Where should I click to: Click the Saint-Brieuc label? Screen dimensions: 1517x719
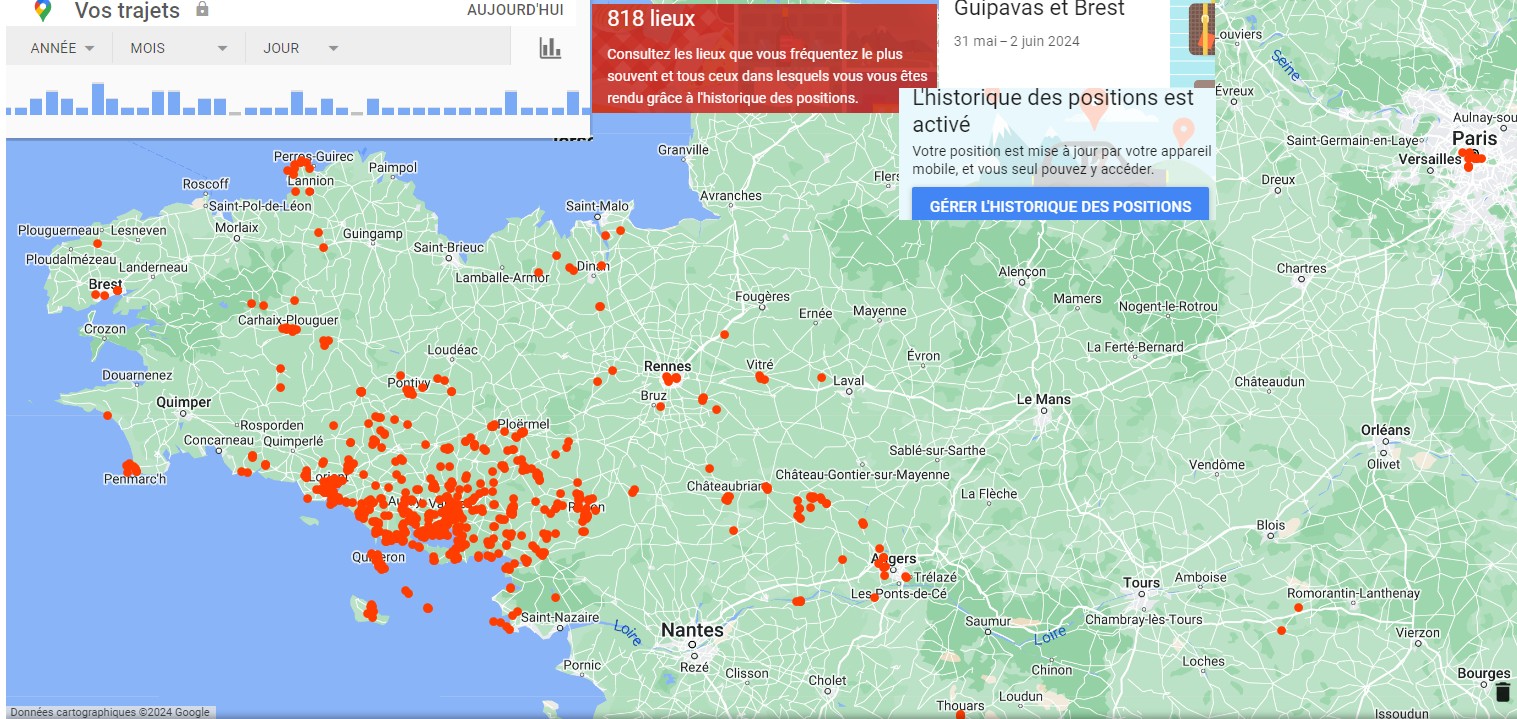[448, 247]
